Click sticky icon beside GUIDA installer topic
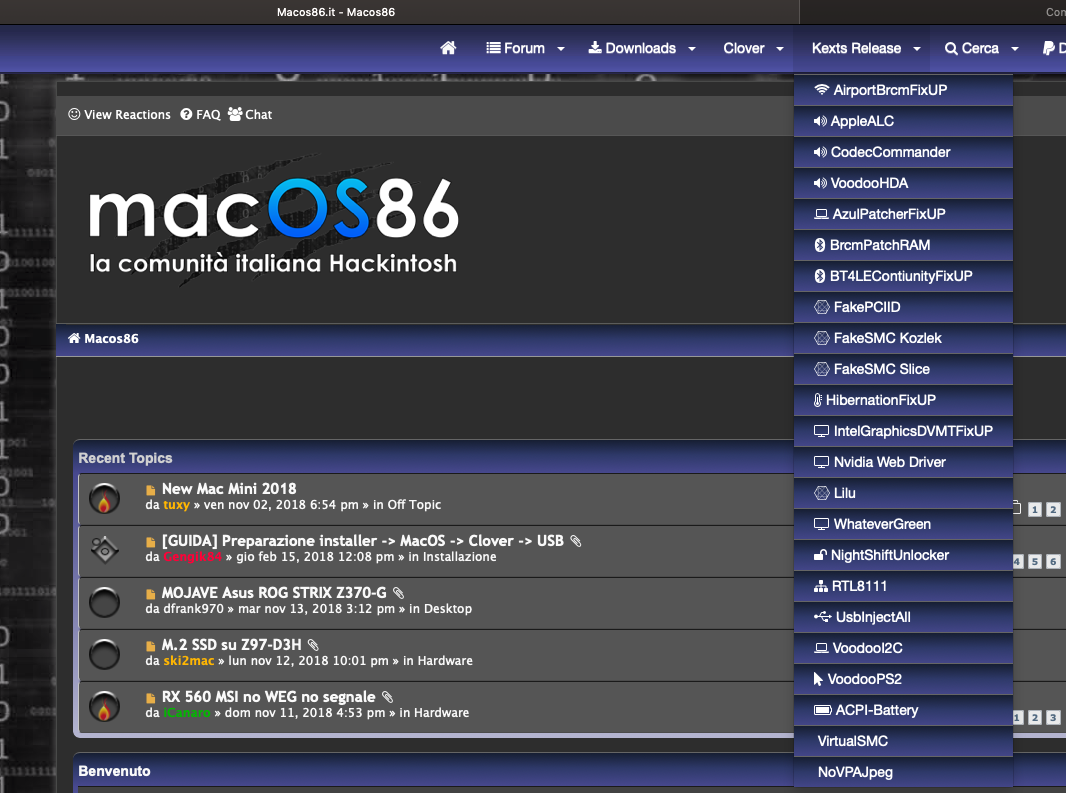The image size is (1066, 793). (105, 550)
